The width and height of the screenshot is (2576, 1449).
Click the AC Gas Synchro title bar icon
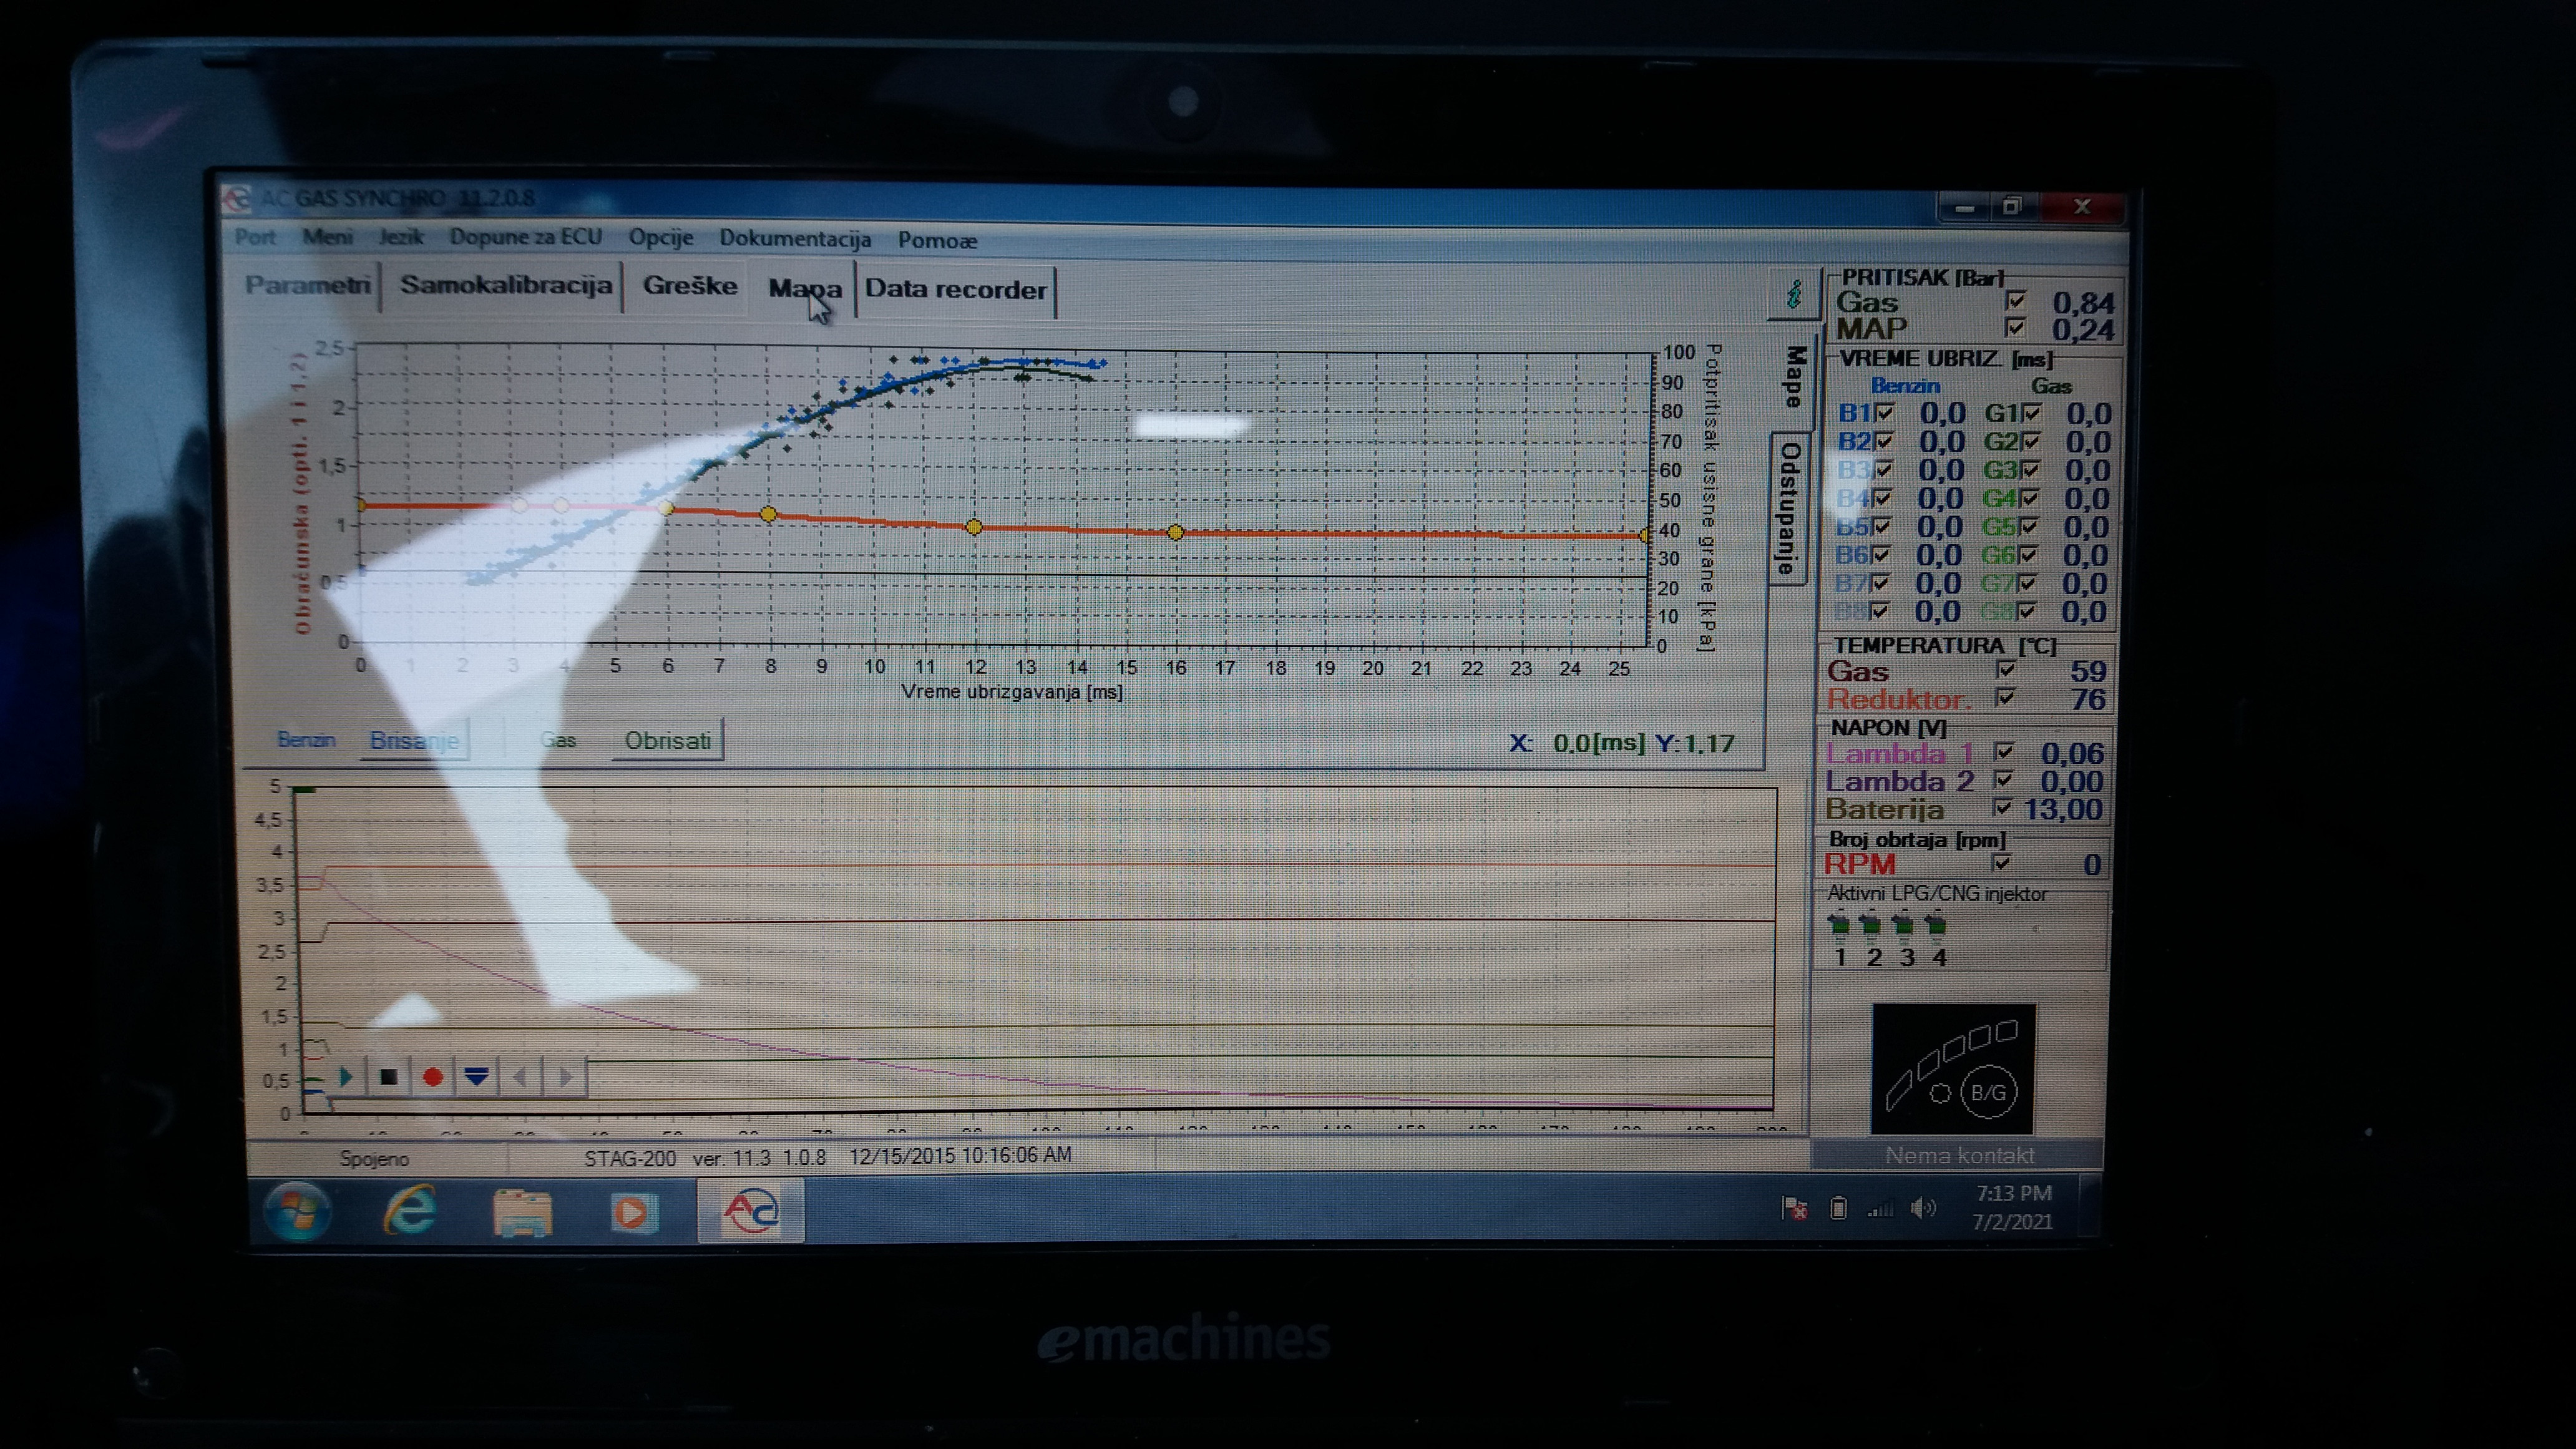pos(237,198)
